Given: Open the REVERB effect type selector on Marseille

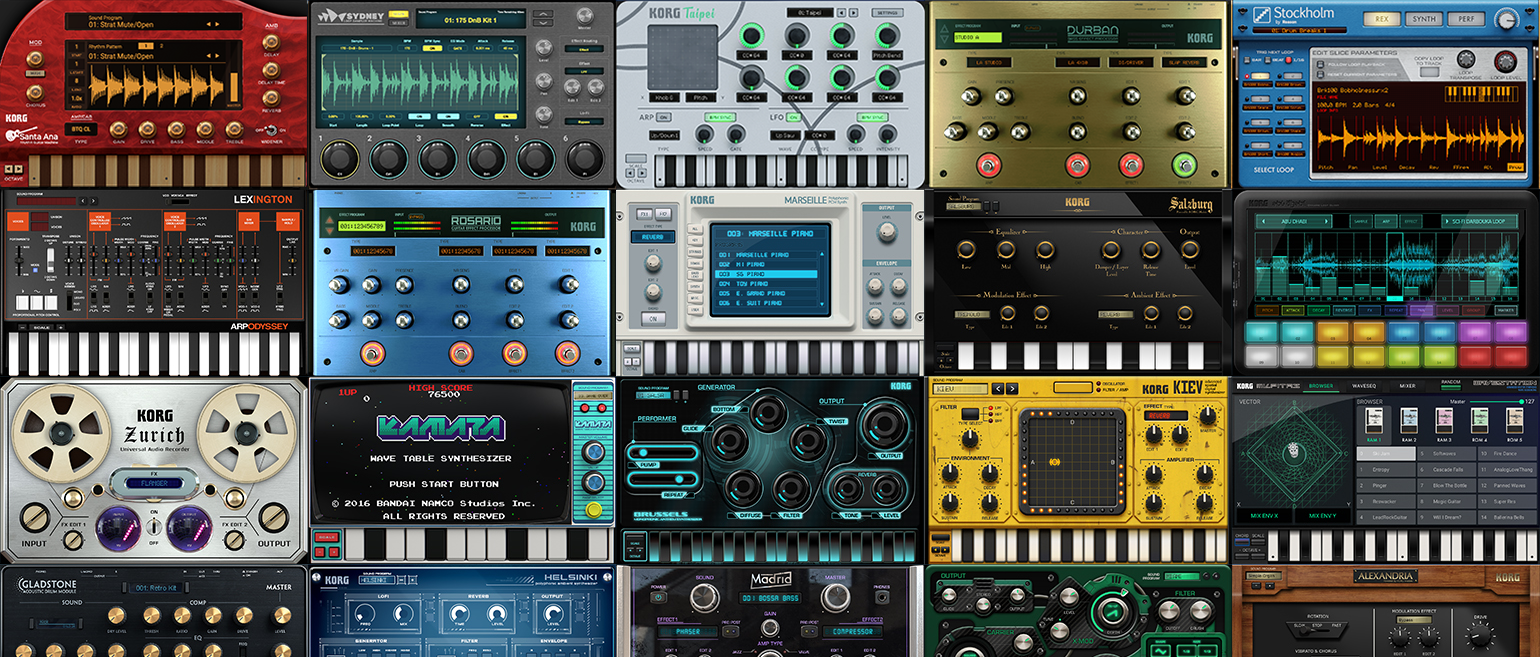Looking at the screenshot, I should click(654, 238).
